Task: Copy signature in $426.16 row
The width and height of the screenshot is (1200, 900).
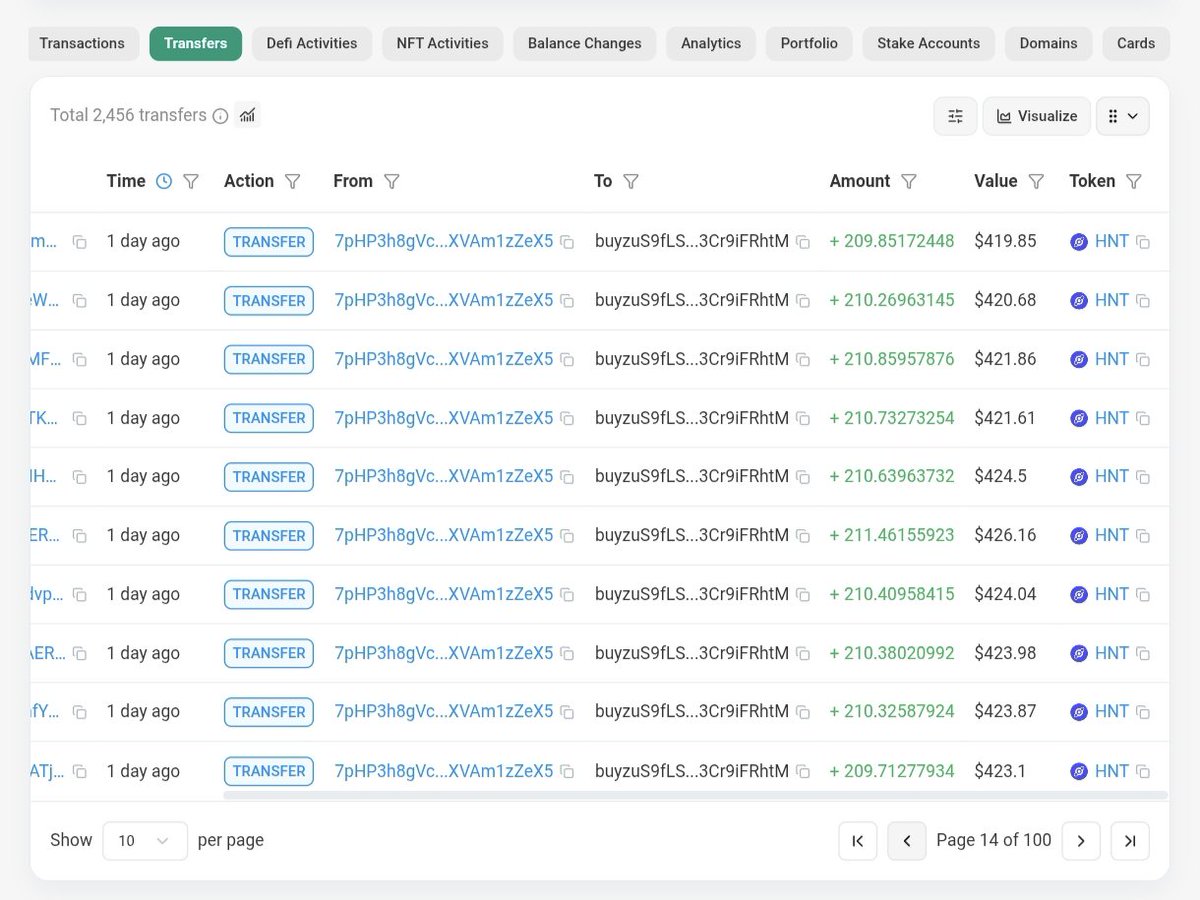Action: click(79, 537)
